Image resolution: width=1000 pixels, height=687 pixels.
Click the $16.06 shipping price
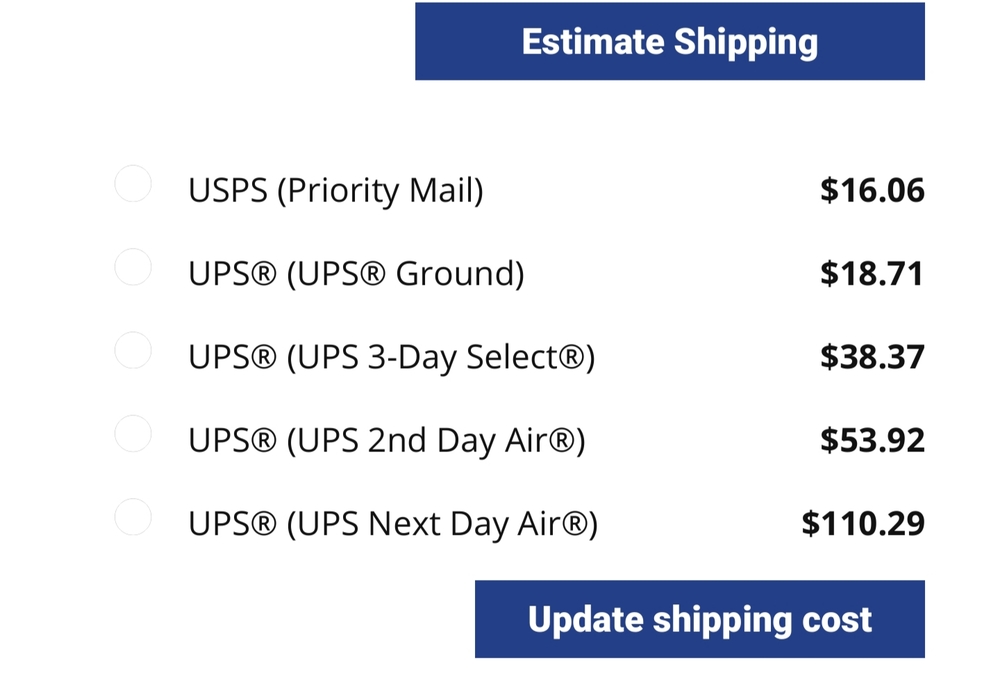click(x=872, y=190)
